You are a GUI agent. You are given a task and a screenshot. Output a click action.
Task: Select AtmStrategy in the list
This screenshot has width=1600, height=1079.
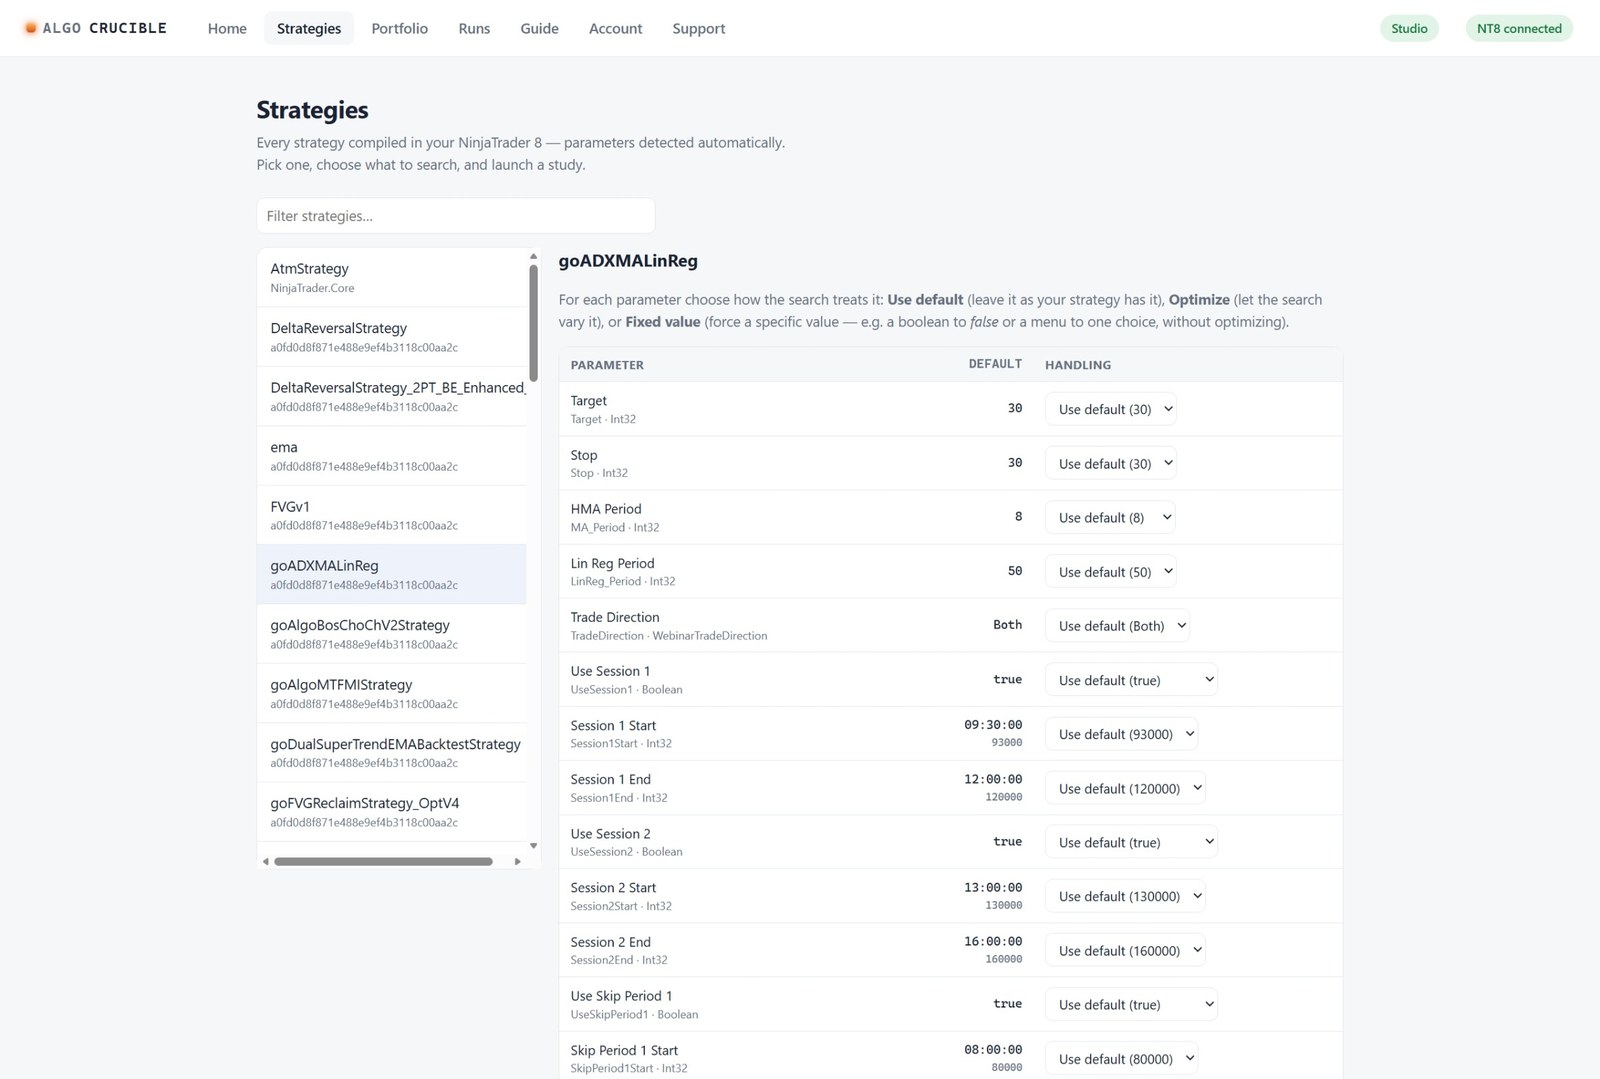click(392, 278)
